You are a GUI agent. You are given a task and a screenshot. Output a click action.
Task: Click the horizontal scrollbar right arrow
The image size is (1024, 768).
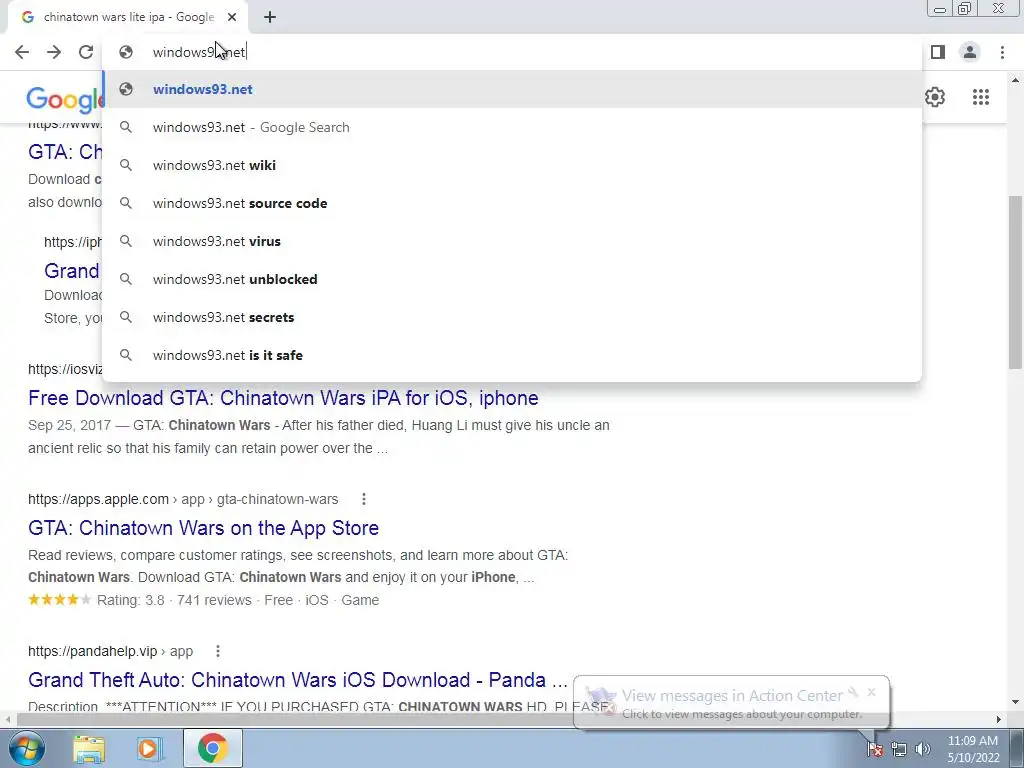999,719
